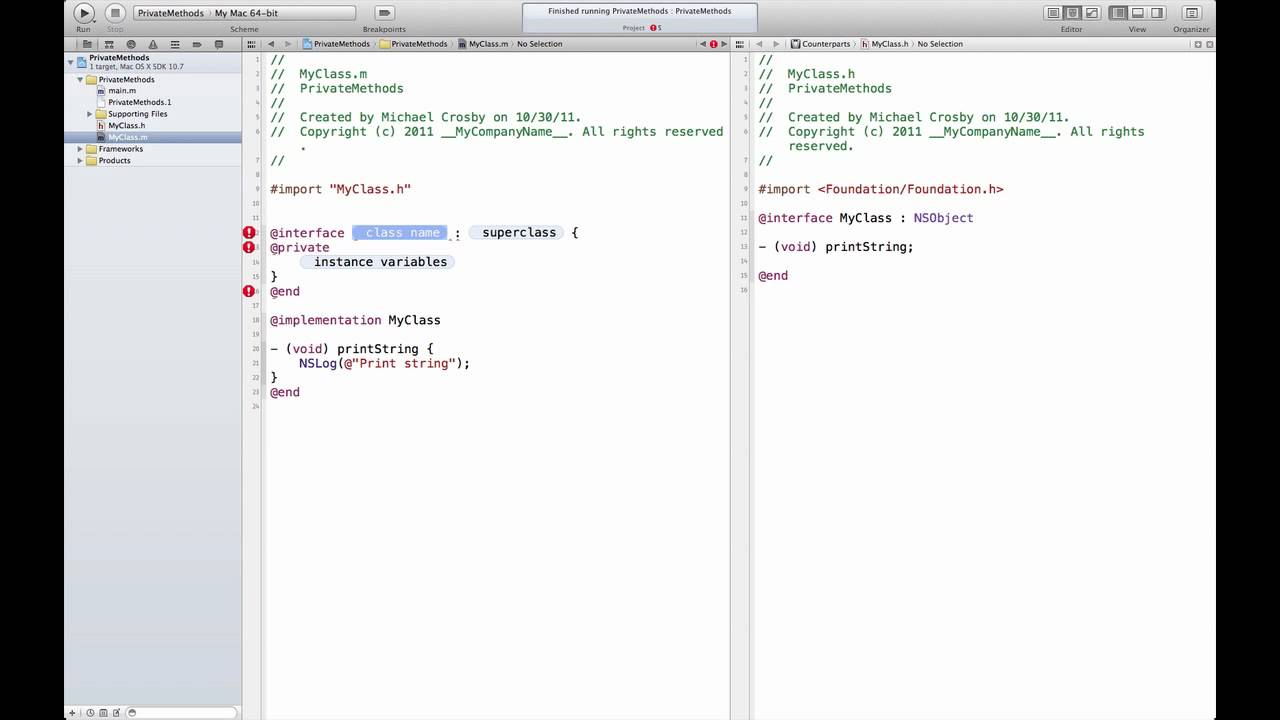The width and height of the screenshot is (1280, 720).
Task: Open the Organizer window
Action: (1191, 13)
